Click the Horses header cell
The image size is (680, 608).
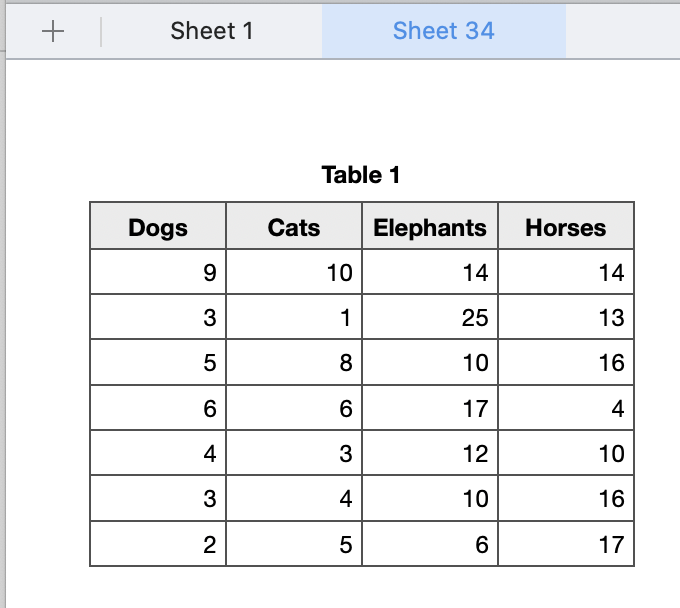tap(566, 227)
